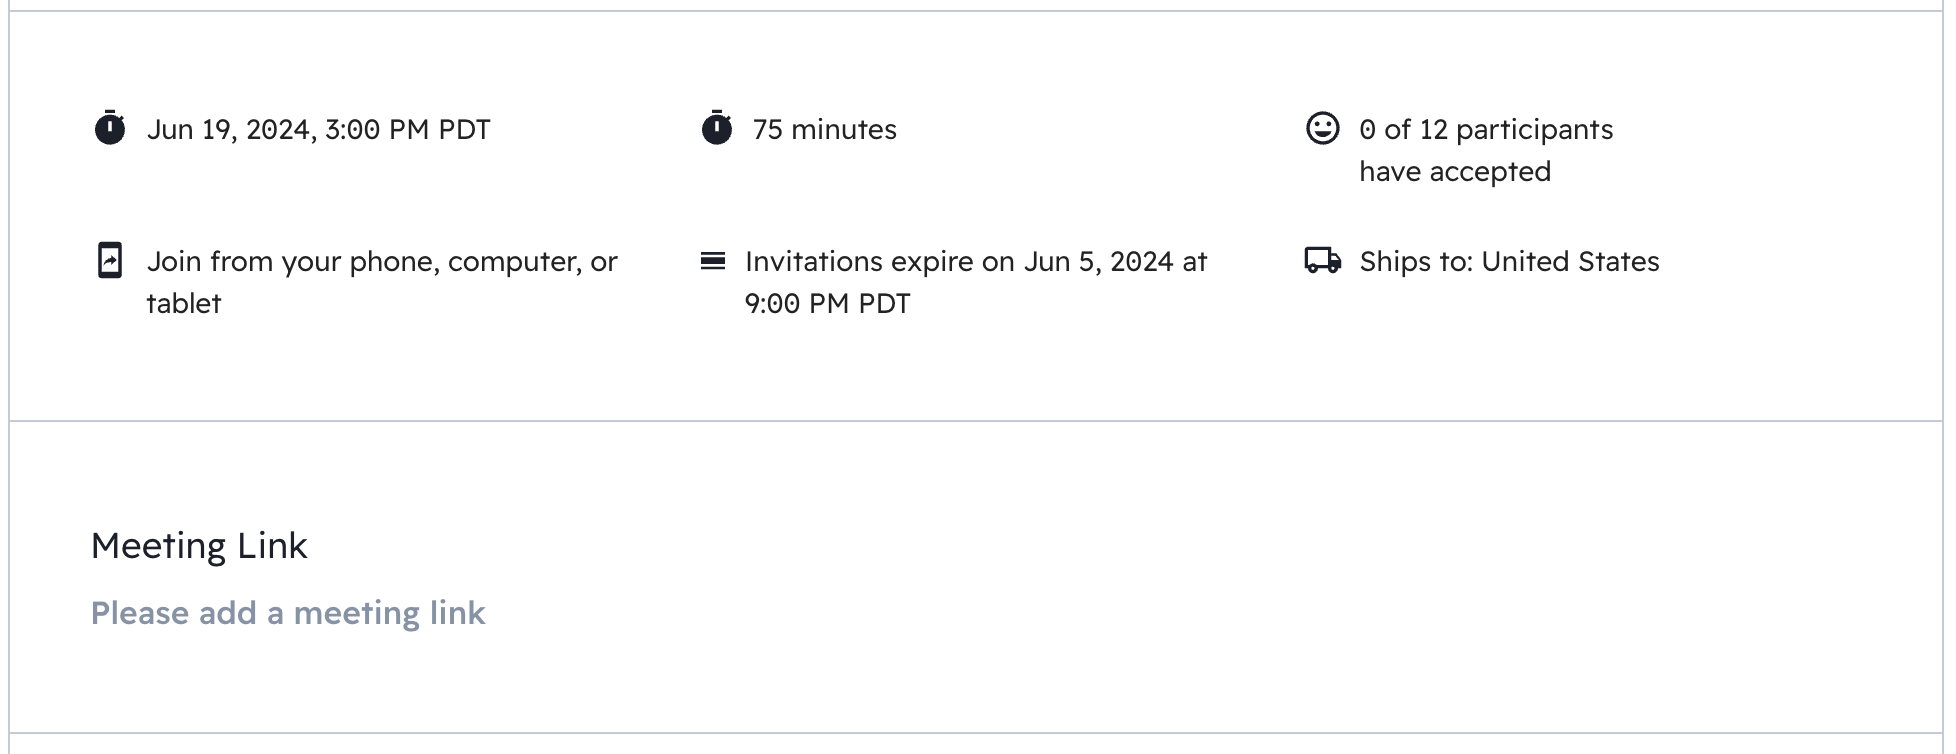Click the smiley face participants icon

1322,128
